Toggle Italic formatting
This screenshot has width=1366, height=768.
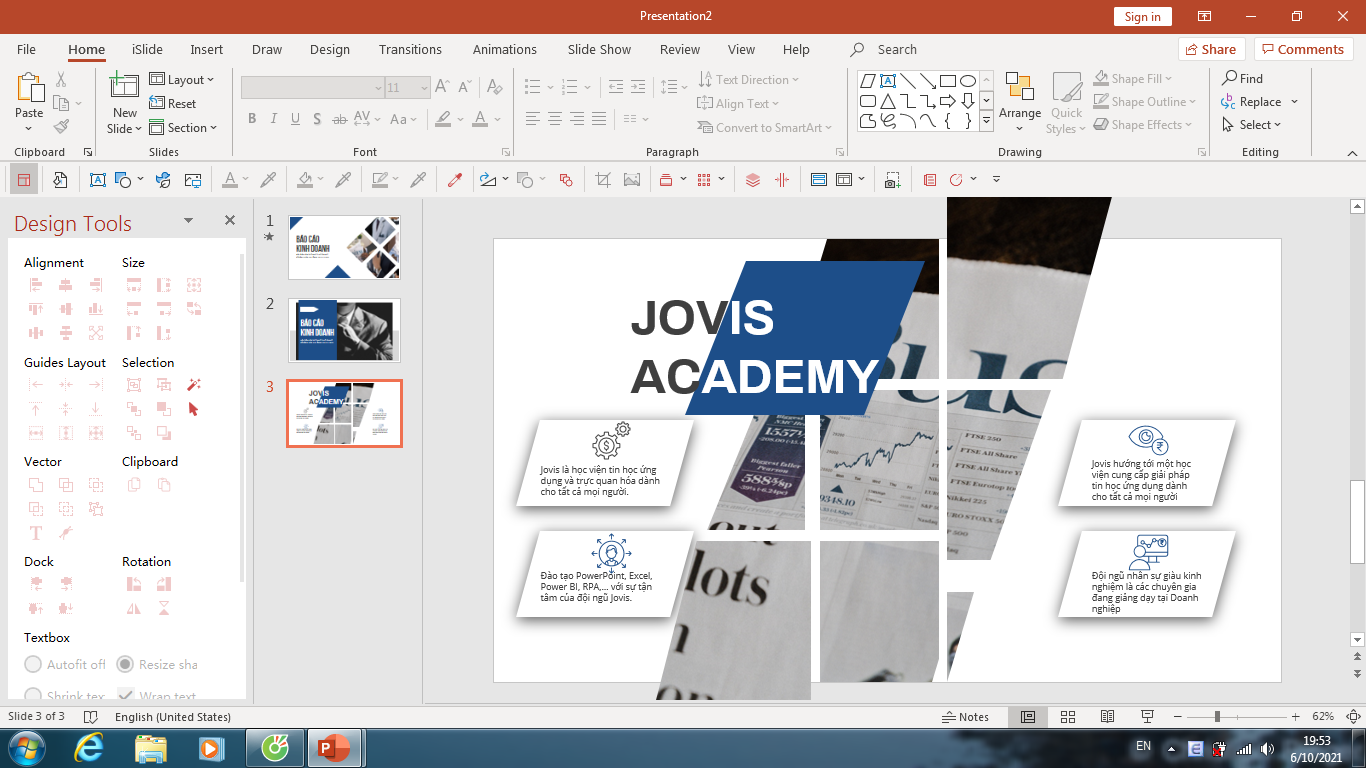tap(274, 119)
